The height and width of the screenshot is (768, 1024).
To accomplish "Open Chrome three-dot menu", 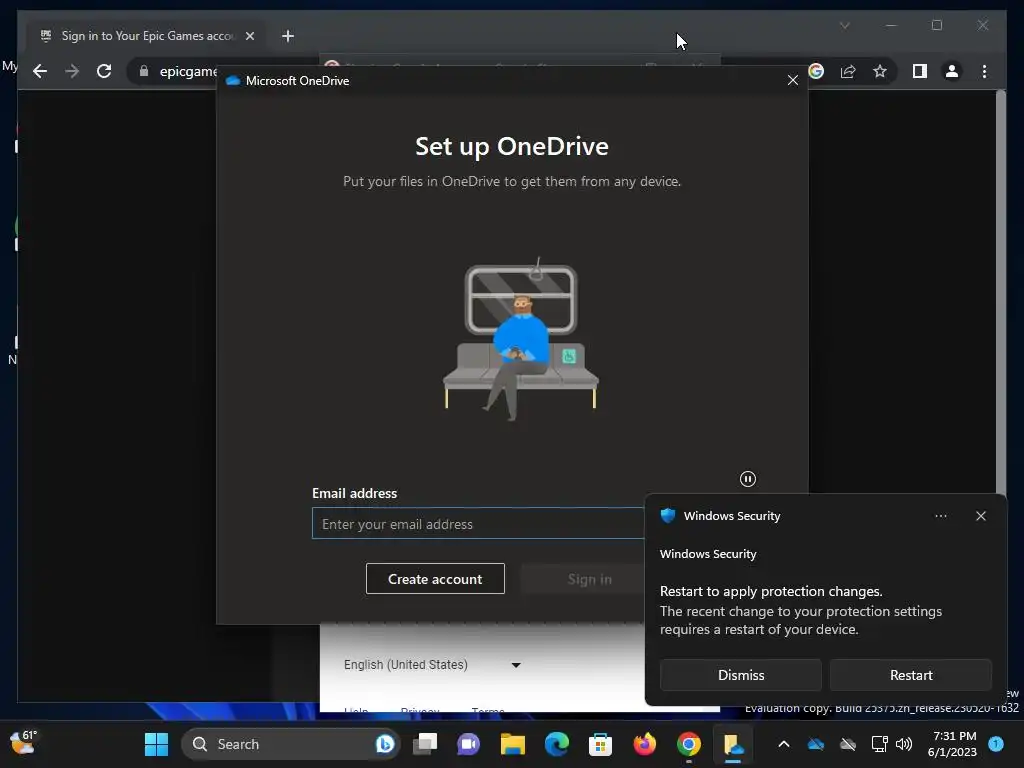I will [x=984, y=71].
